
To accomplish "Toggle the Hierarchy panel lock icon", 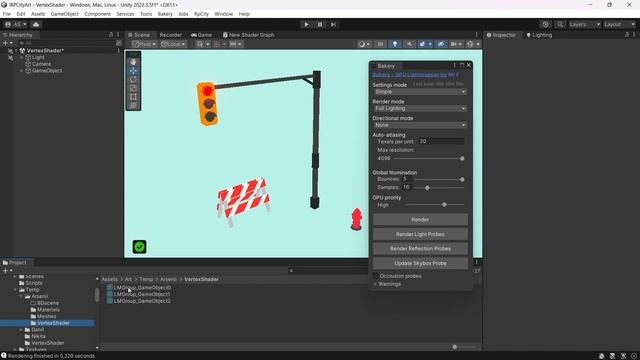I will 111,35.
